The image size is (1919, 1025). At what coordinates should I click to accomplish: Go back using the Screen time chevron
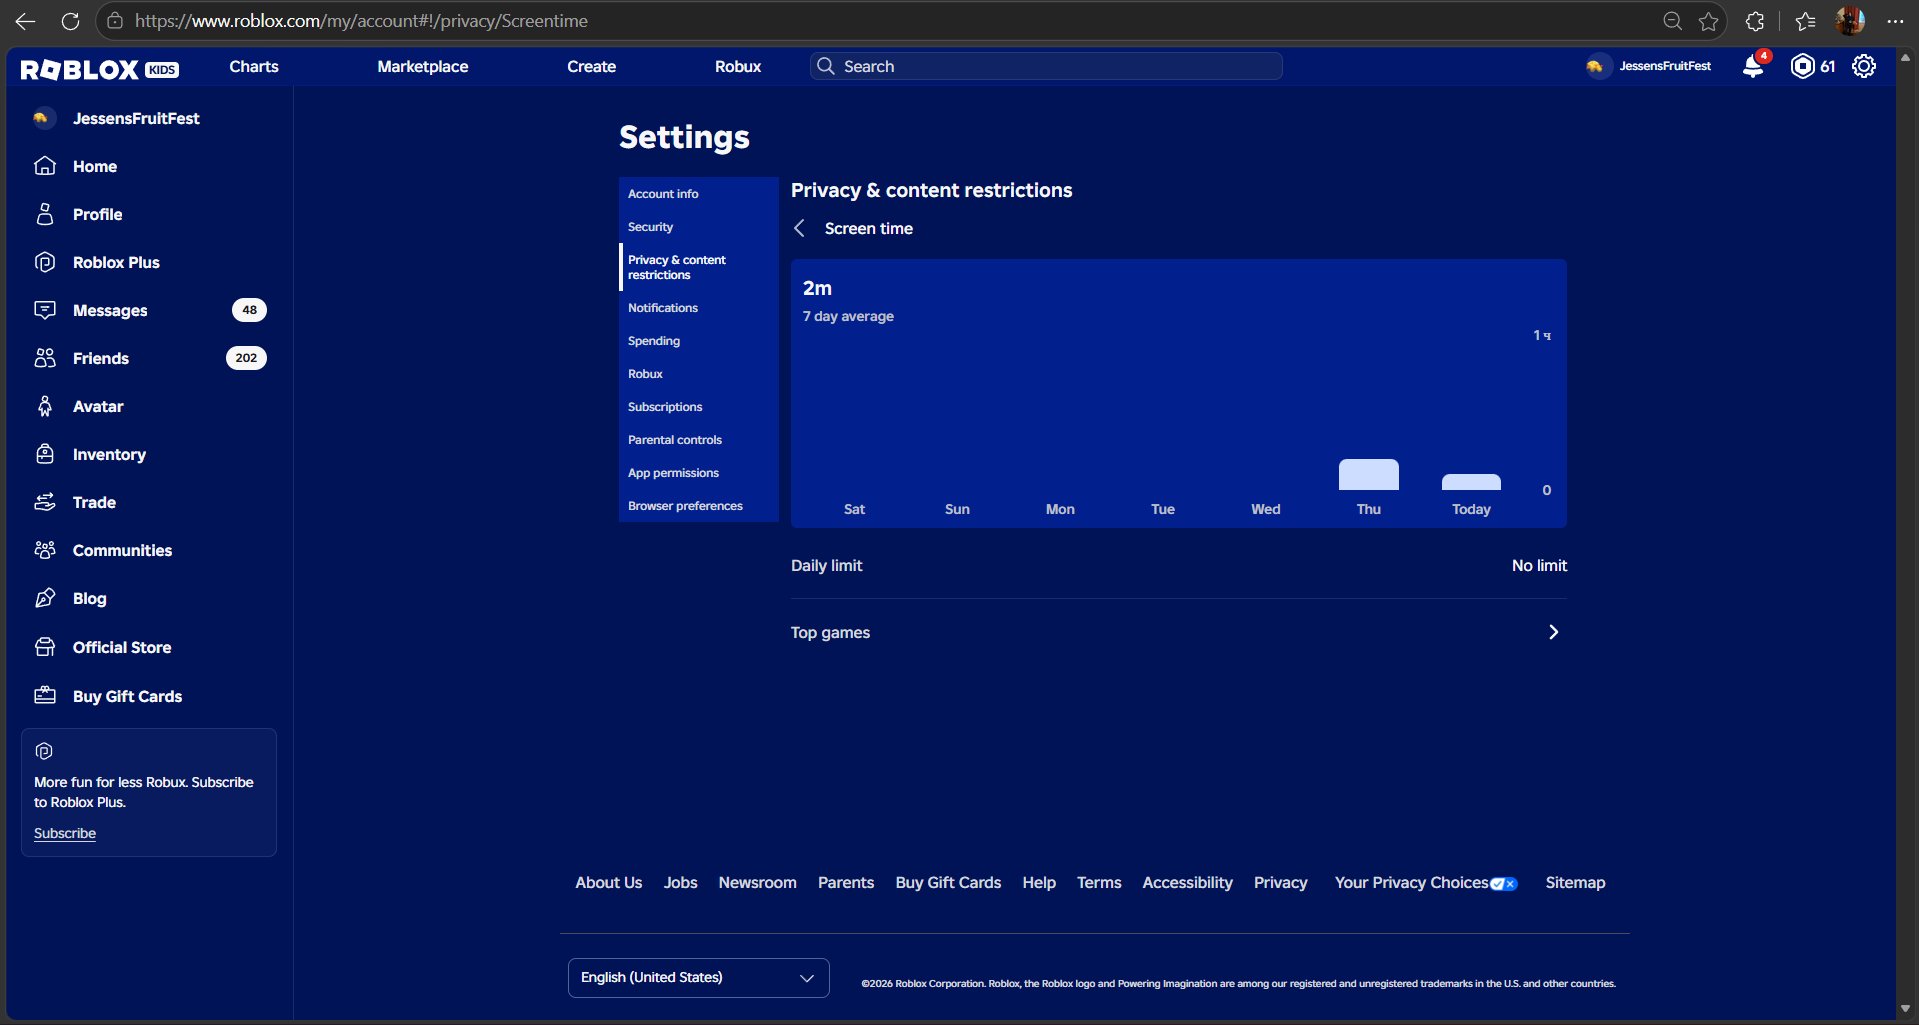point(799,228)
